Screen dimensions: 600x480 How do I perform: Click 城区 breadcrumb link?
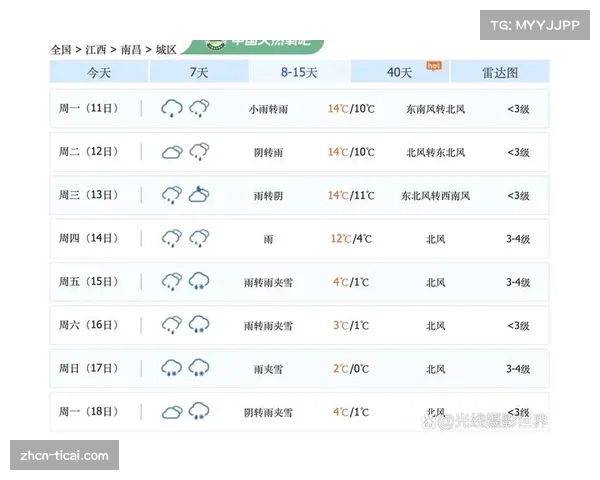166,50
